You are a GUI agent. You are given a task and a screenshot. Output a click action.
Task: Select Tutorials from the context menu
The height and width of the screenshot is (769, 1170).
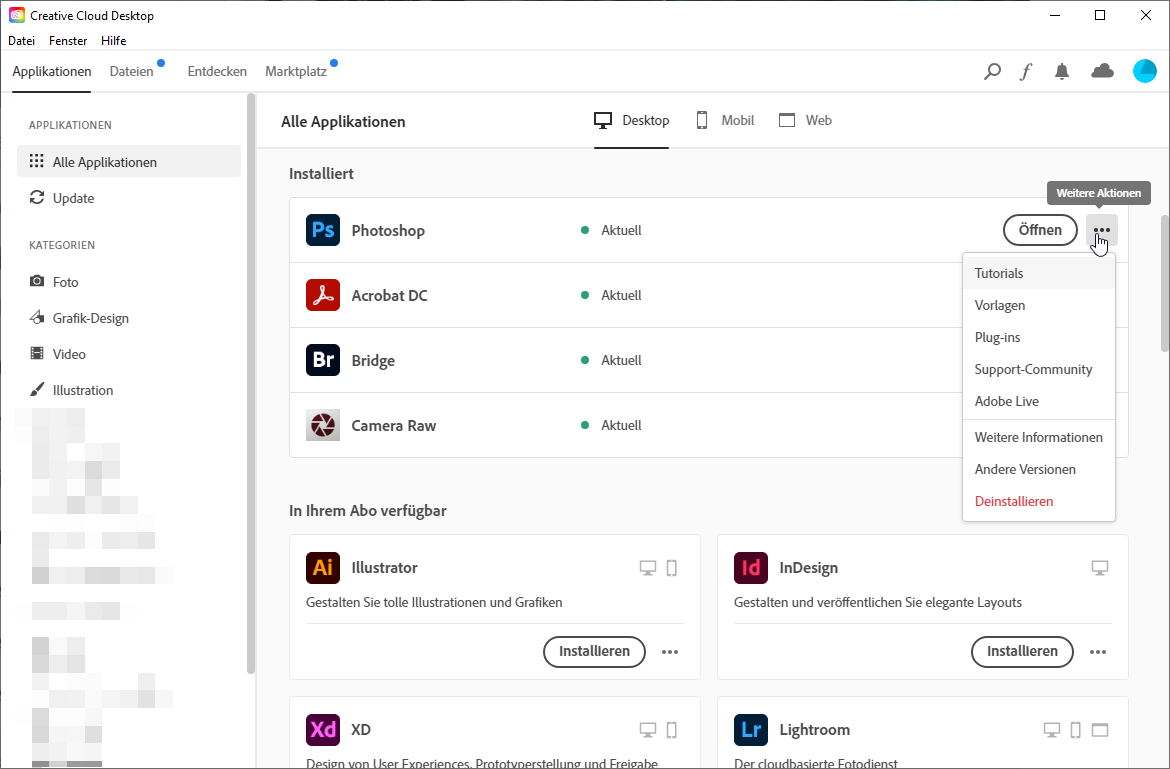click(999, 273)
